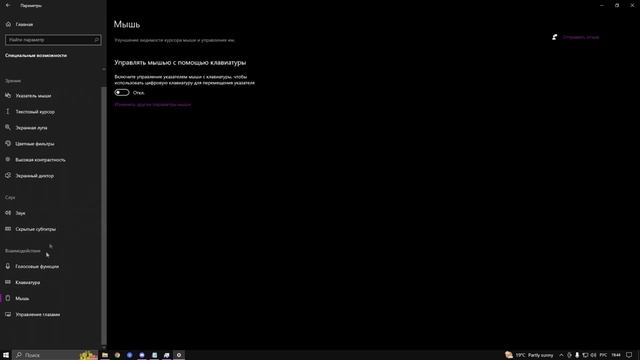Click the Специальные возможности heading
Image resolution: width=640 pixels, height=360 pixels.
(x=36, y=56)
